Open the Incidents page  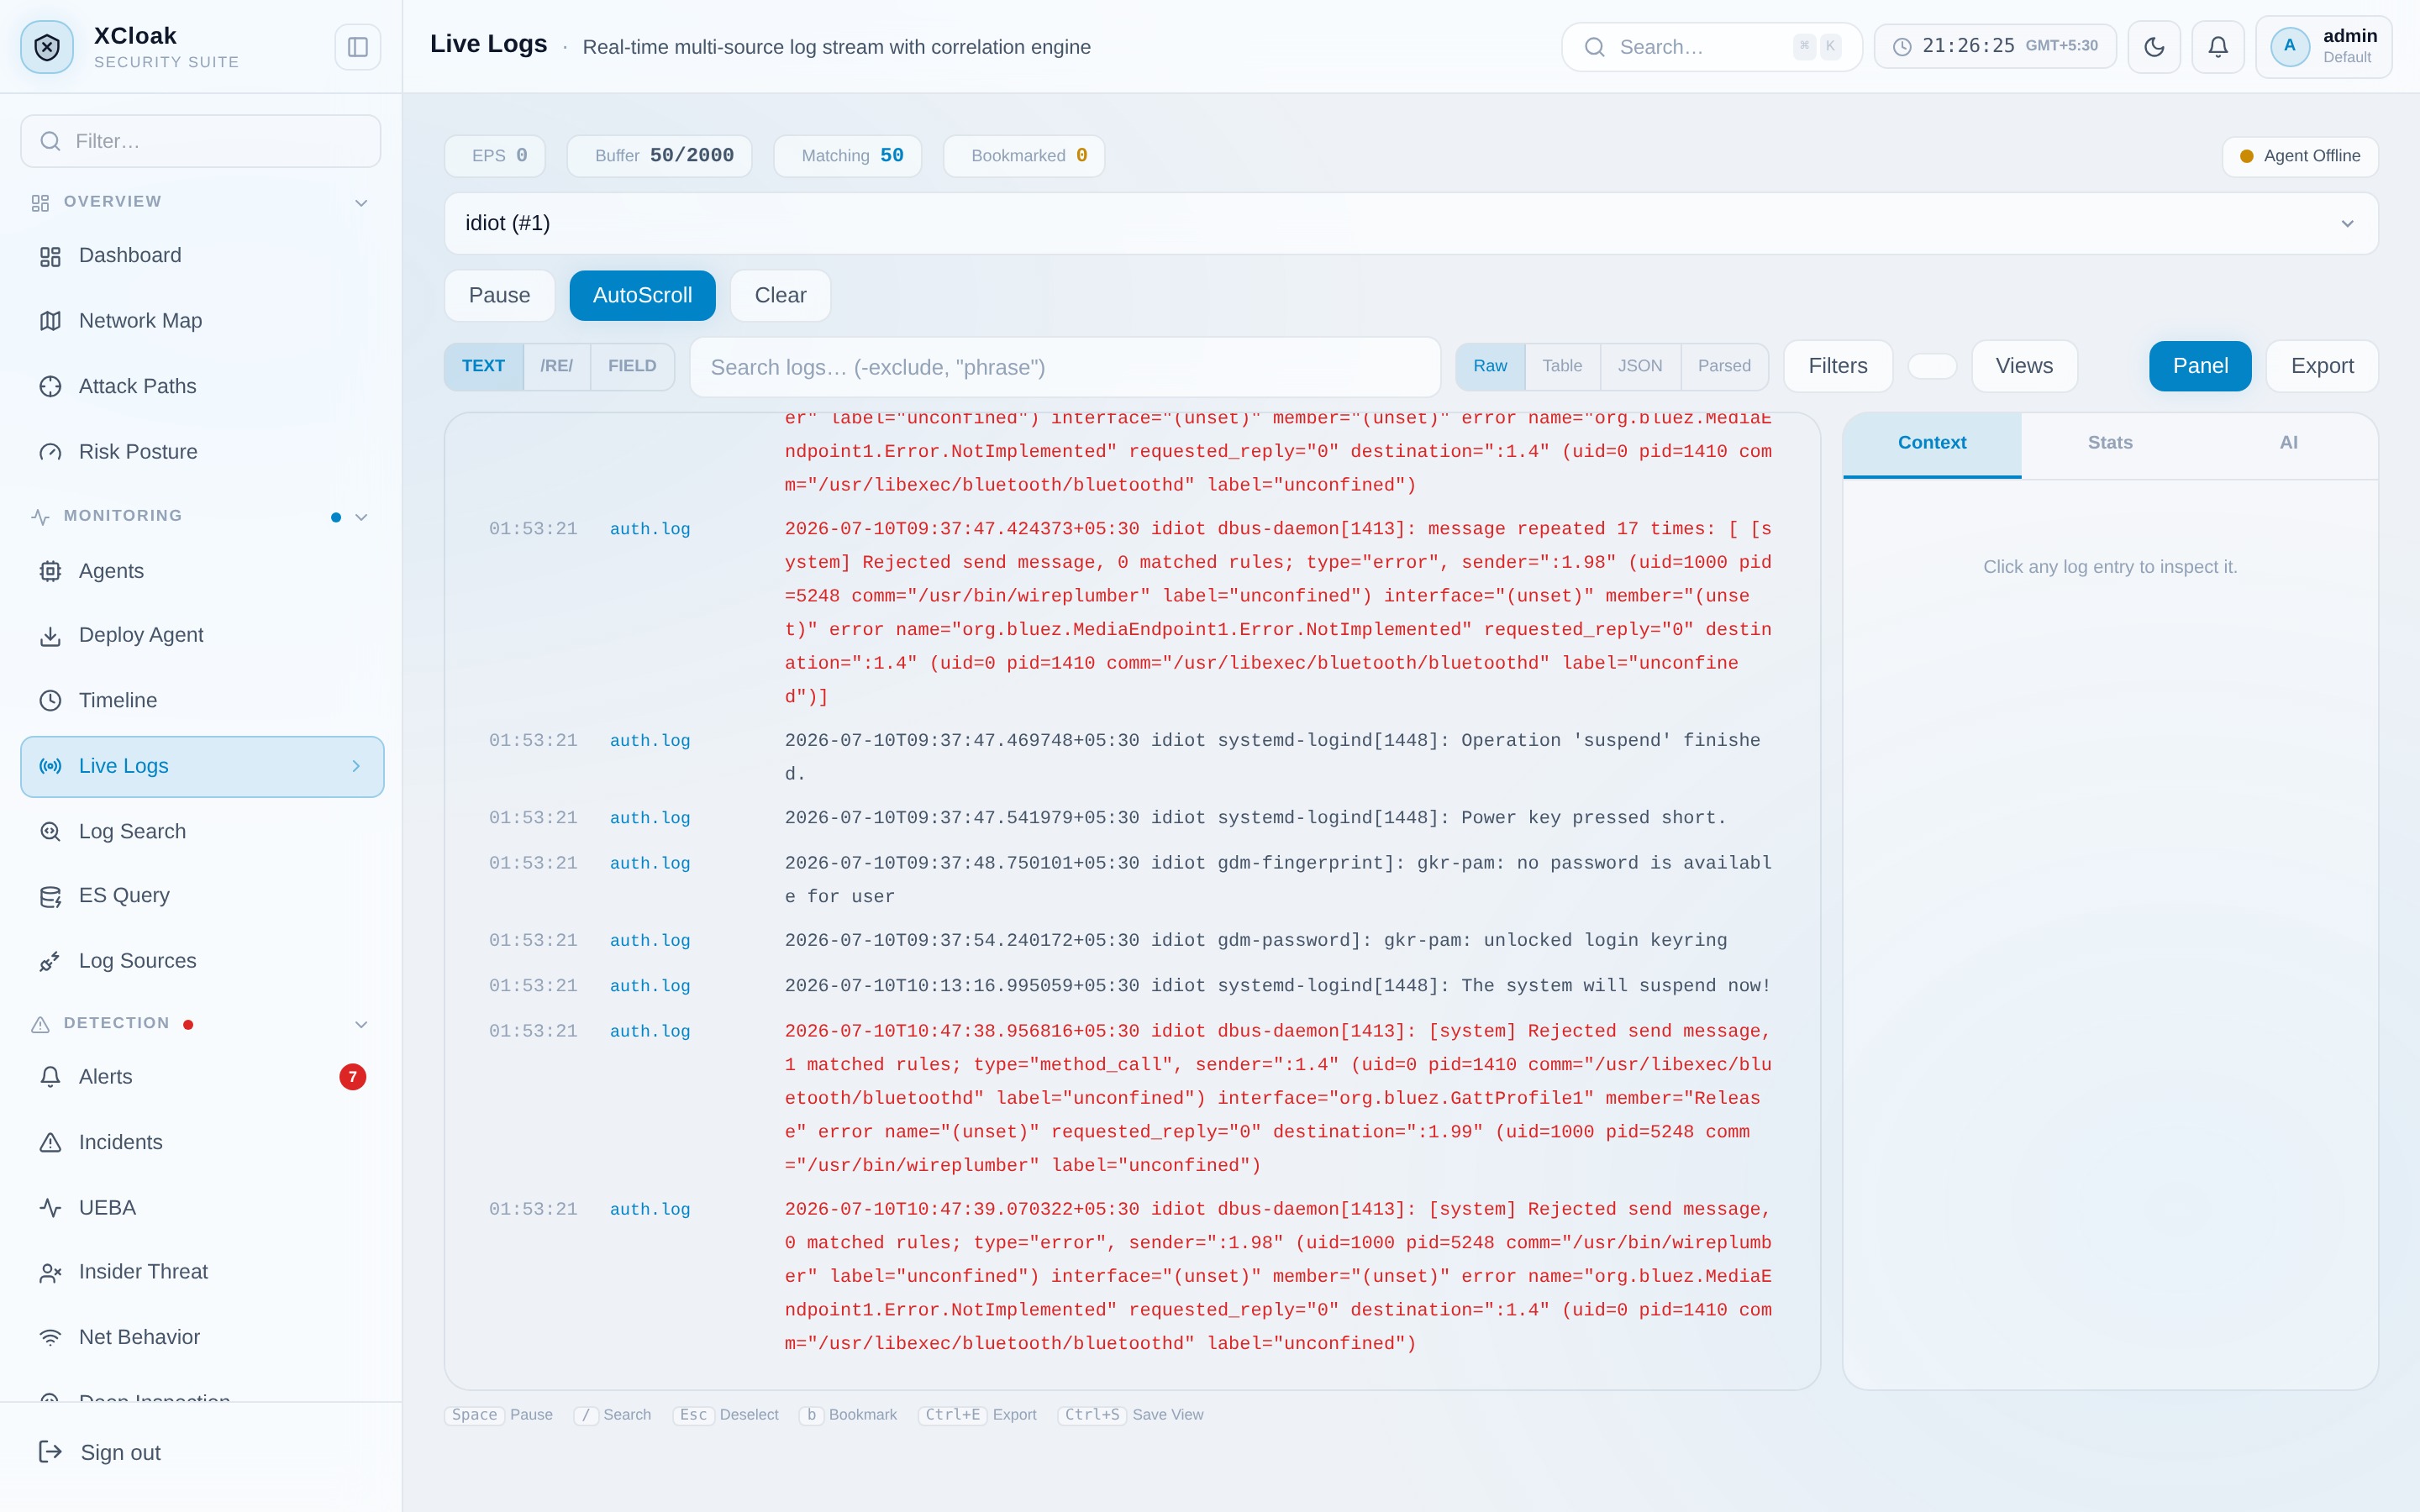201,1142
